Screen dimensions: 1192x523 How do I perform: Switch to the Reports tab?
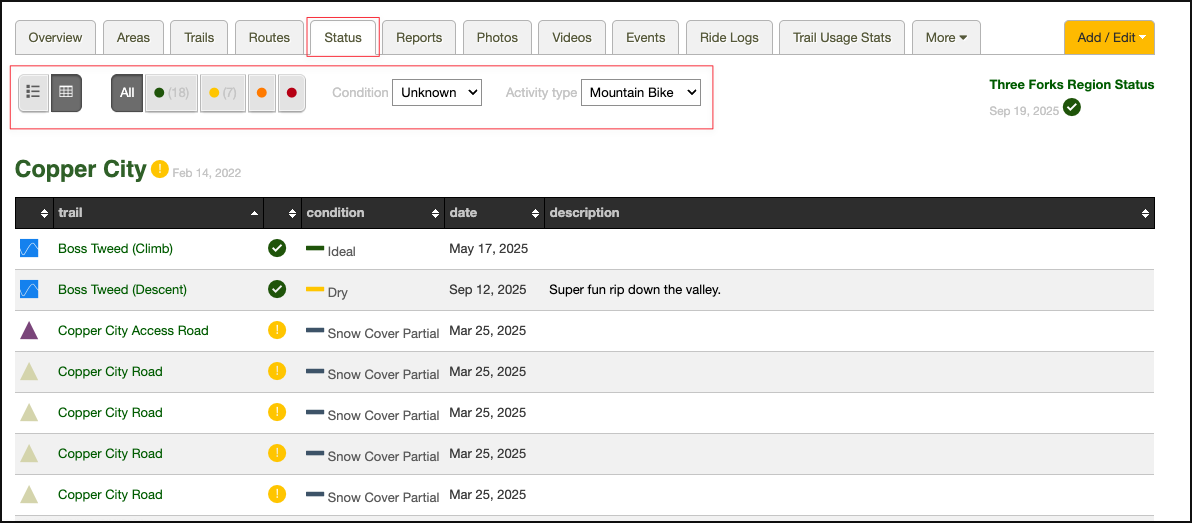click(419, 38)
